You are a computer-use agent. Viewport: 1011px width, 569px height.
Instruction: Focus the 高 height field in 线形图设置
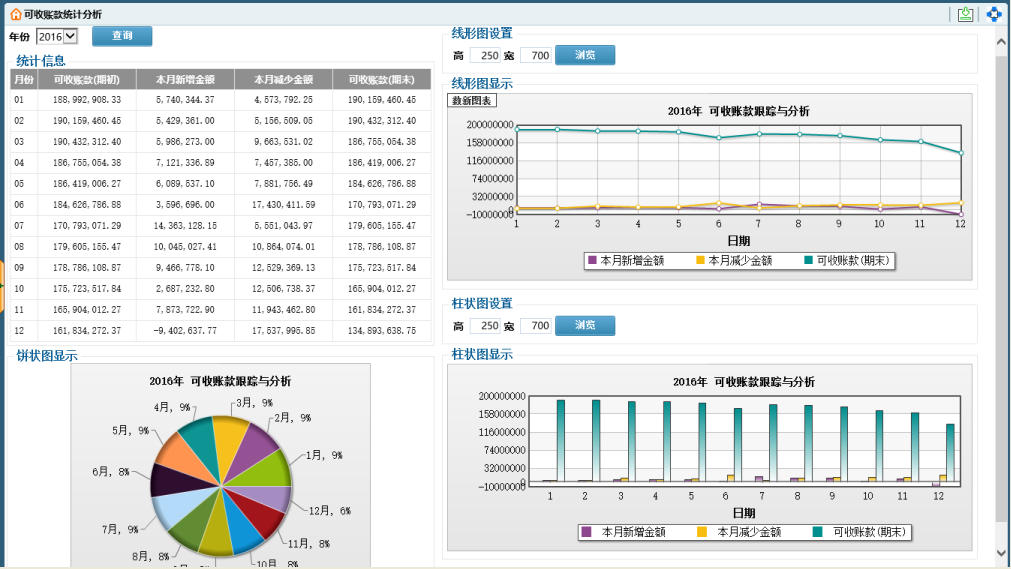click(x=485, y=56)
